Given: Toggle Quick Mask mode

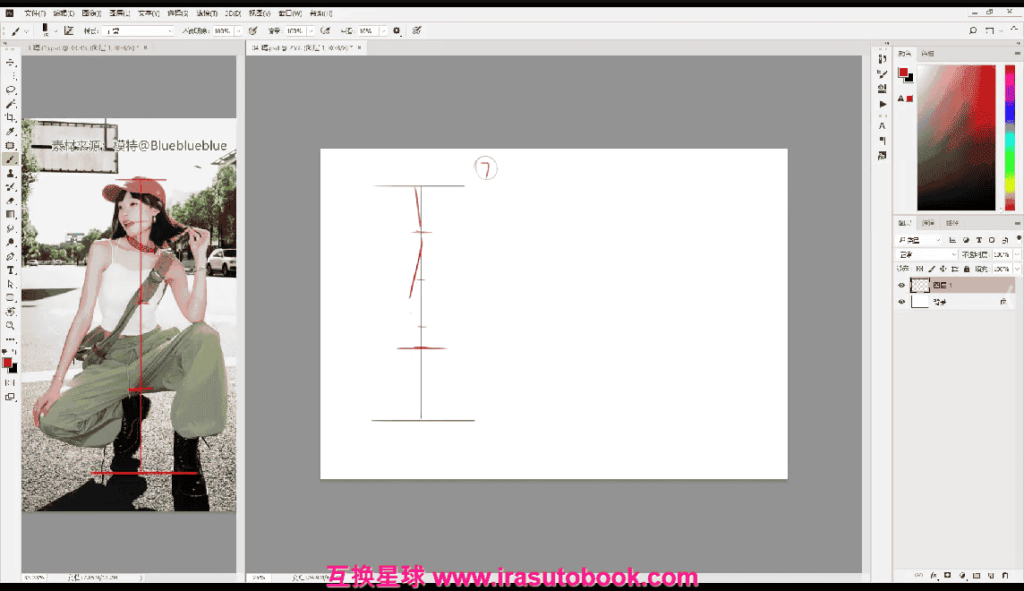Looking at the screenshot, I should tap(10, 383).
